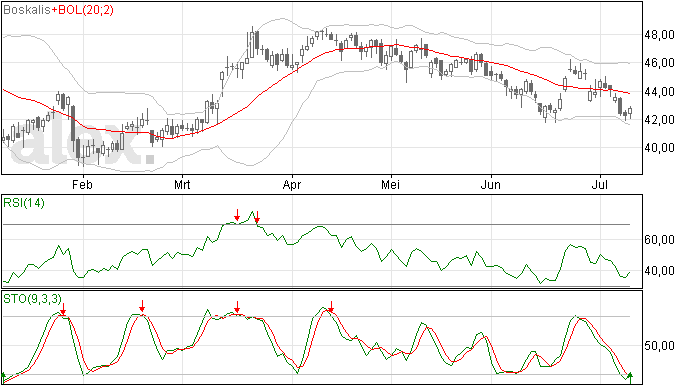This screenshot has height=387, width=690.
Task: Click the early February red arrow in STO panel
Action: 63,309
